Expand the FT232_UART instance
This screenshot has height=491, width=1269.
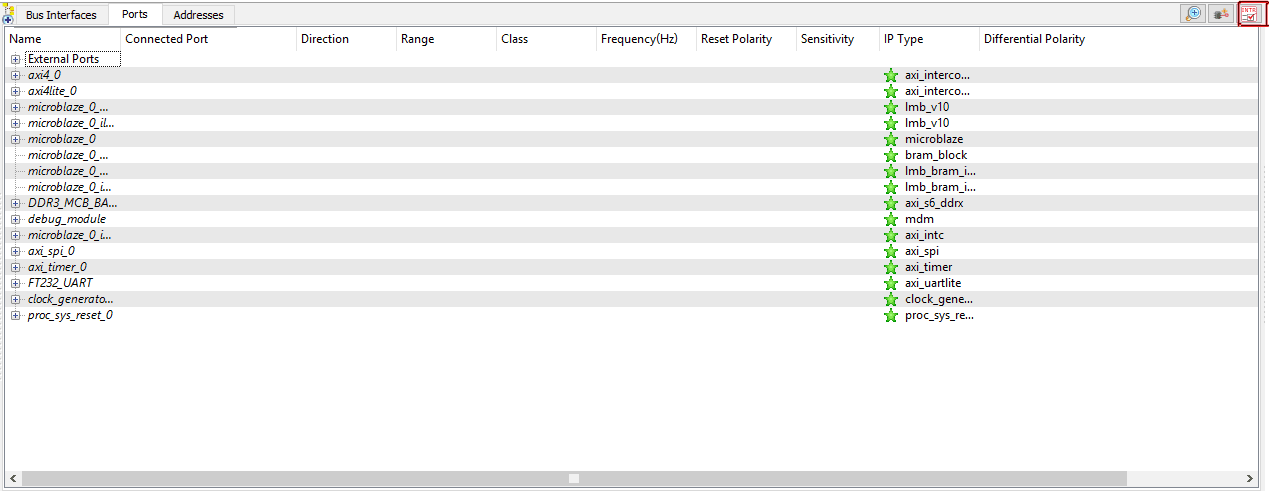tap(15, 283)
